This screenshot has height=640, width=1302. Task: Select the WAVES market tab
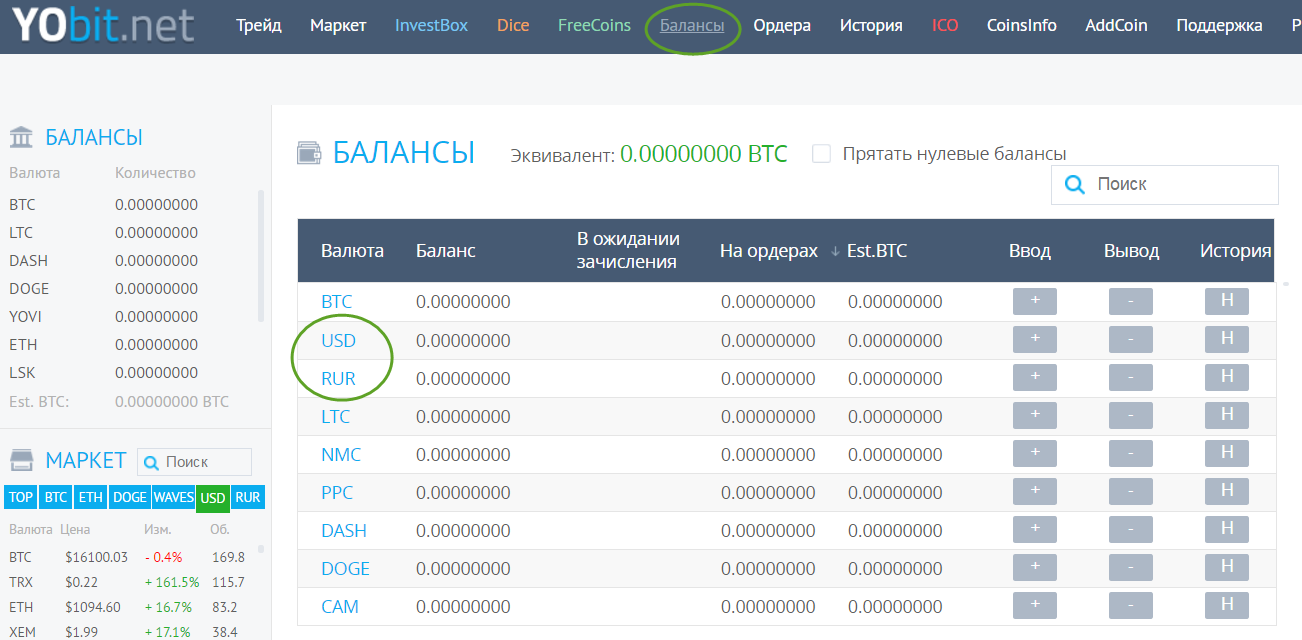click(173, 497)
